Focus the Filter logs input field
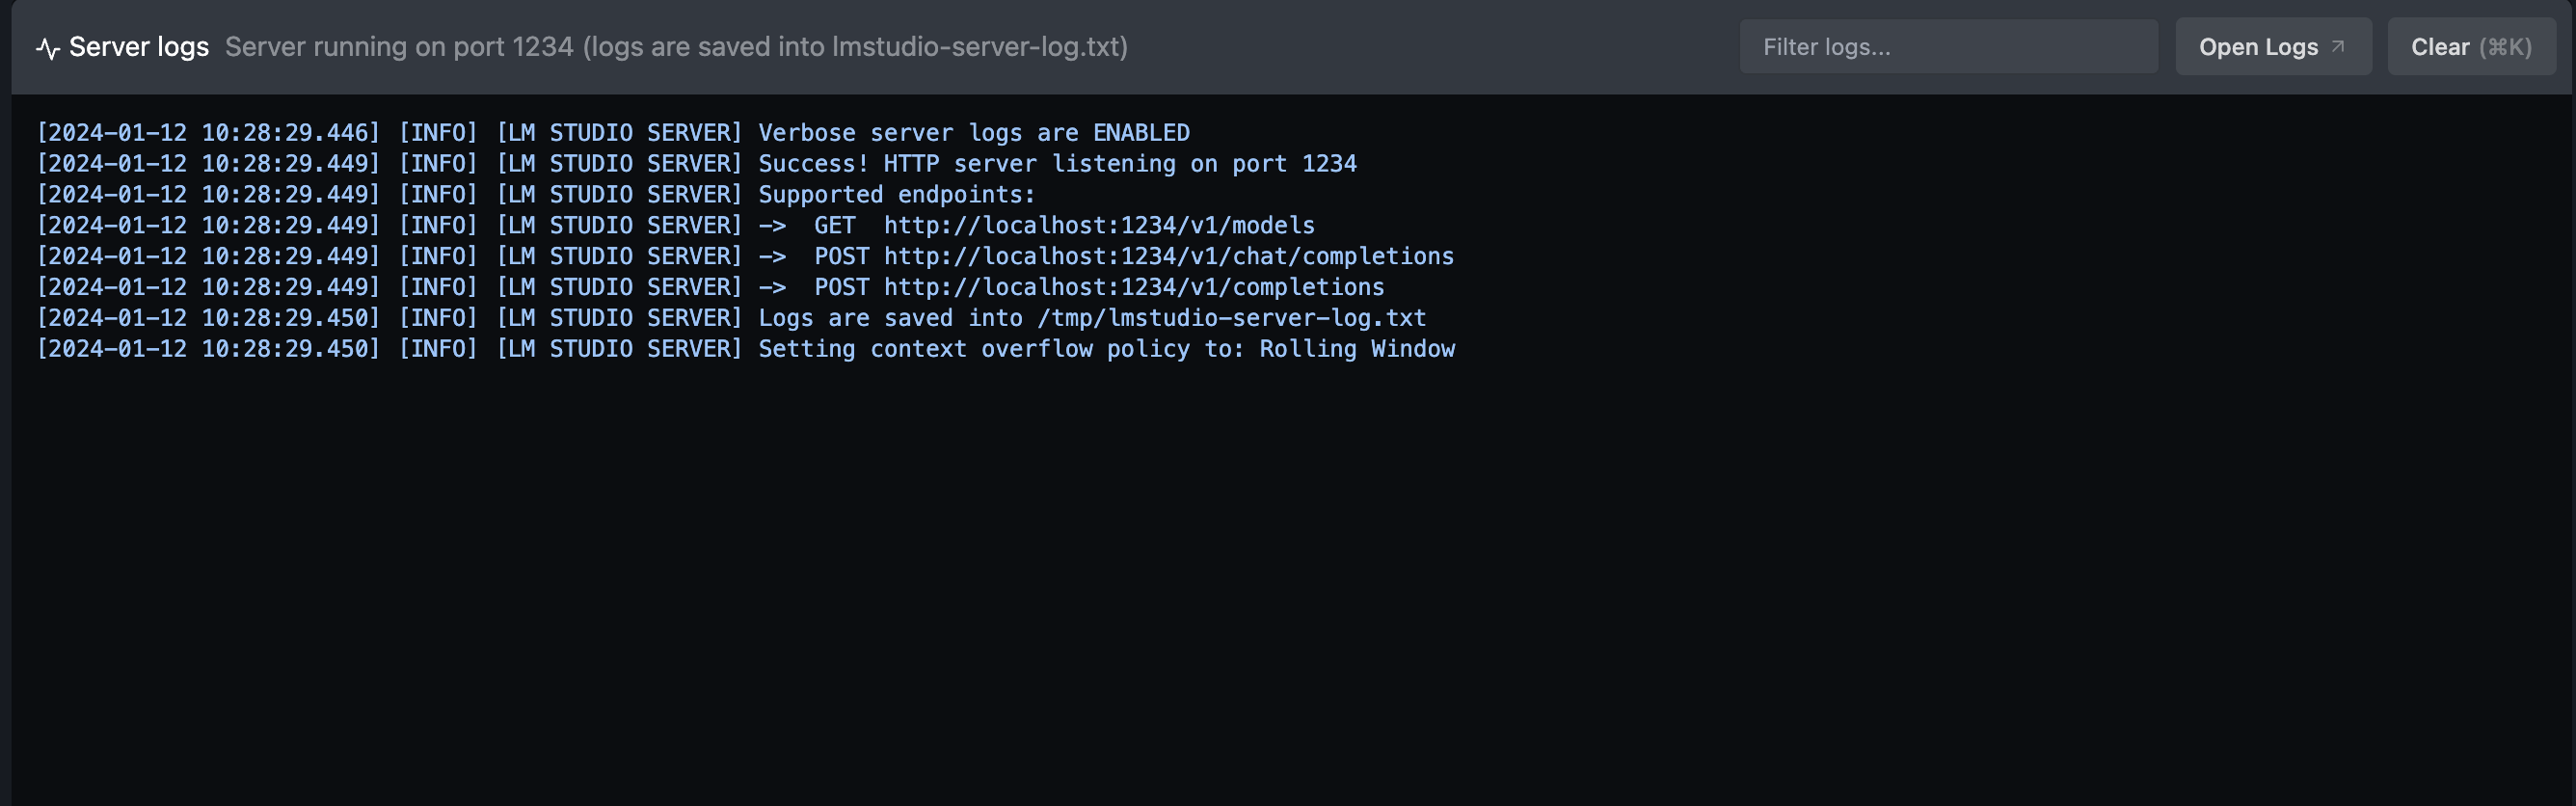Viewport: 2576px width, 806px height. [1948, 47]
